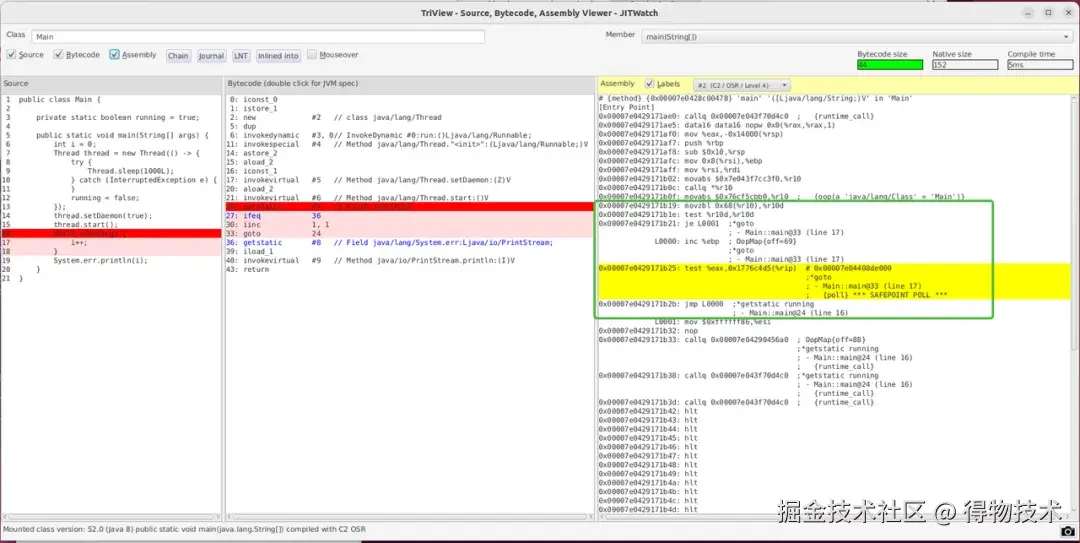Click the Bytecode pane horizontal scrollbar
The height and width of the screenshot is (543, 1080).
click(409, 516)
